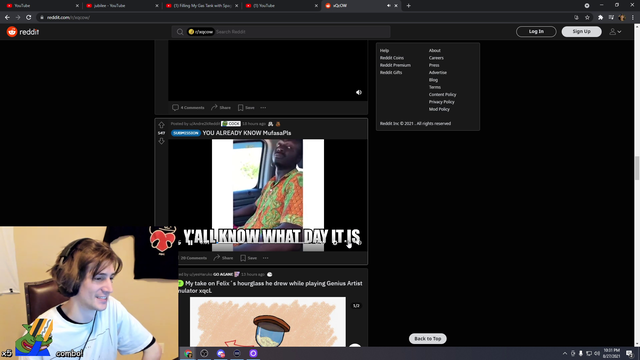
Task: Mute the xQcOW tab audio icon
Action: point(388,6)
